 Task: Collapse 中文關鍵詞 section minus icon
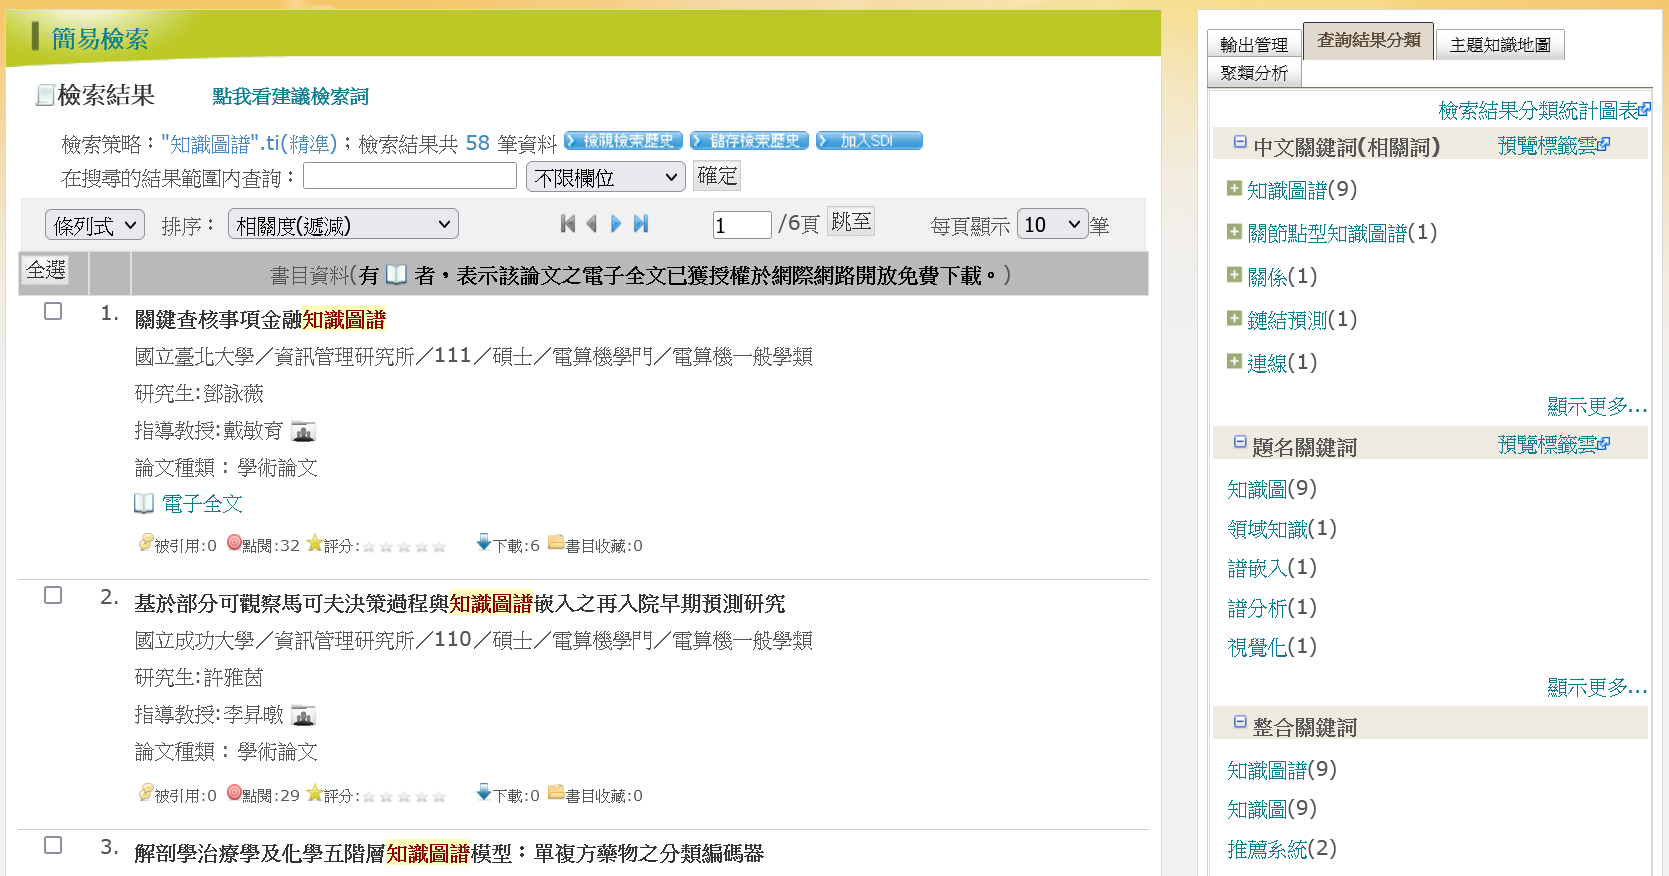[1240, 142]
